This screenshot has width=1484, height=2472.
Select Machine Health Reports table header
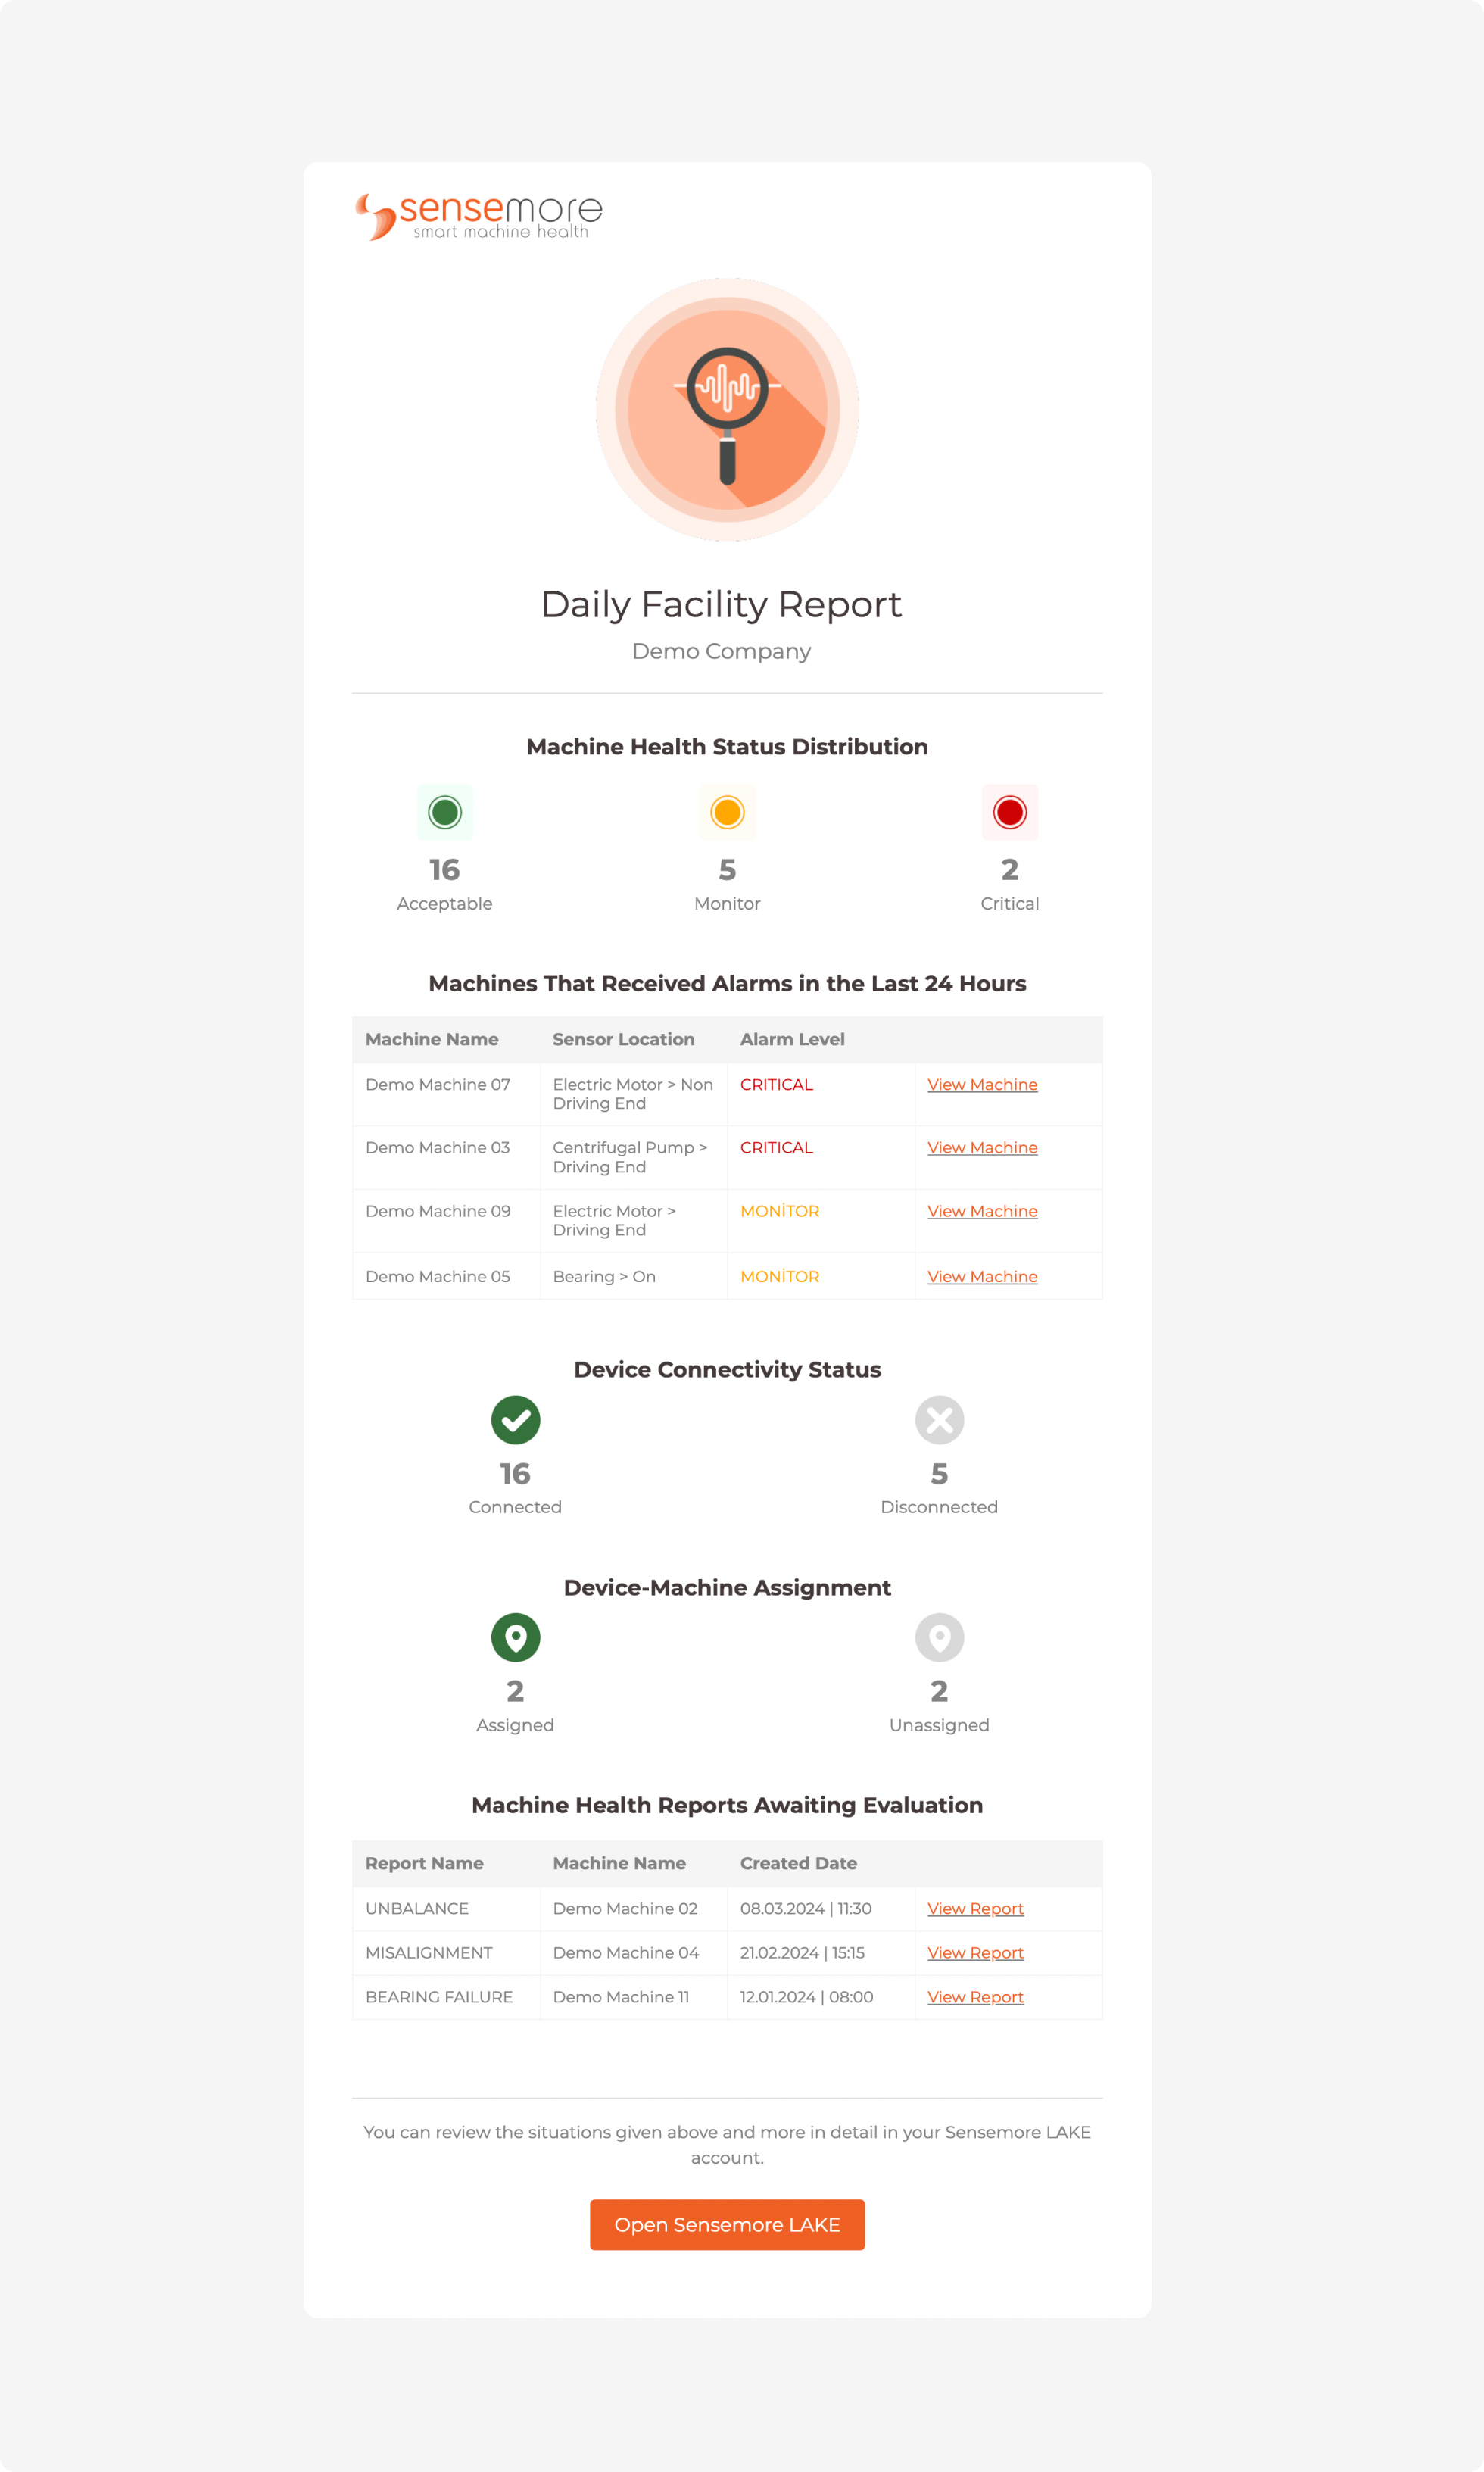coord(725,1863)
